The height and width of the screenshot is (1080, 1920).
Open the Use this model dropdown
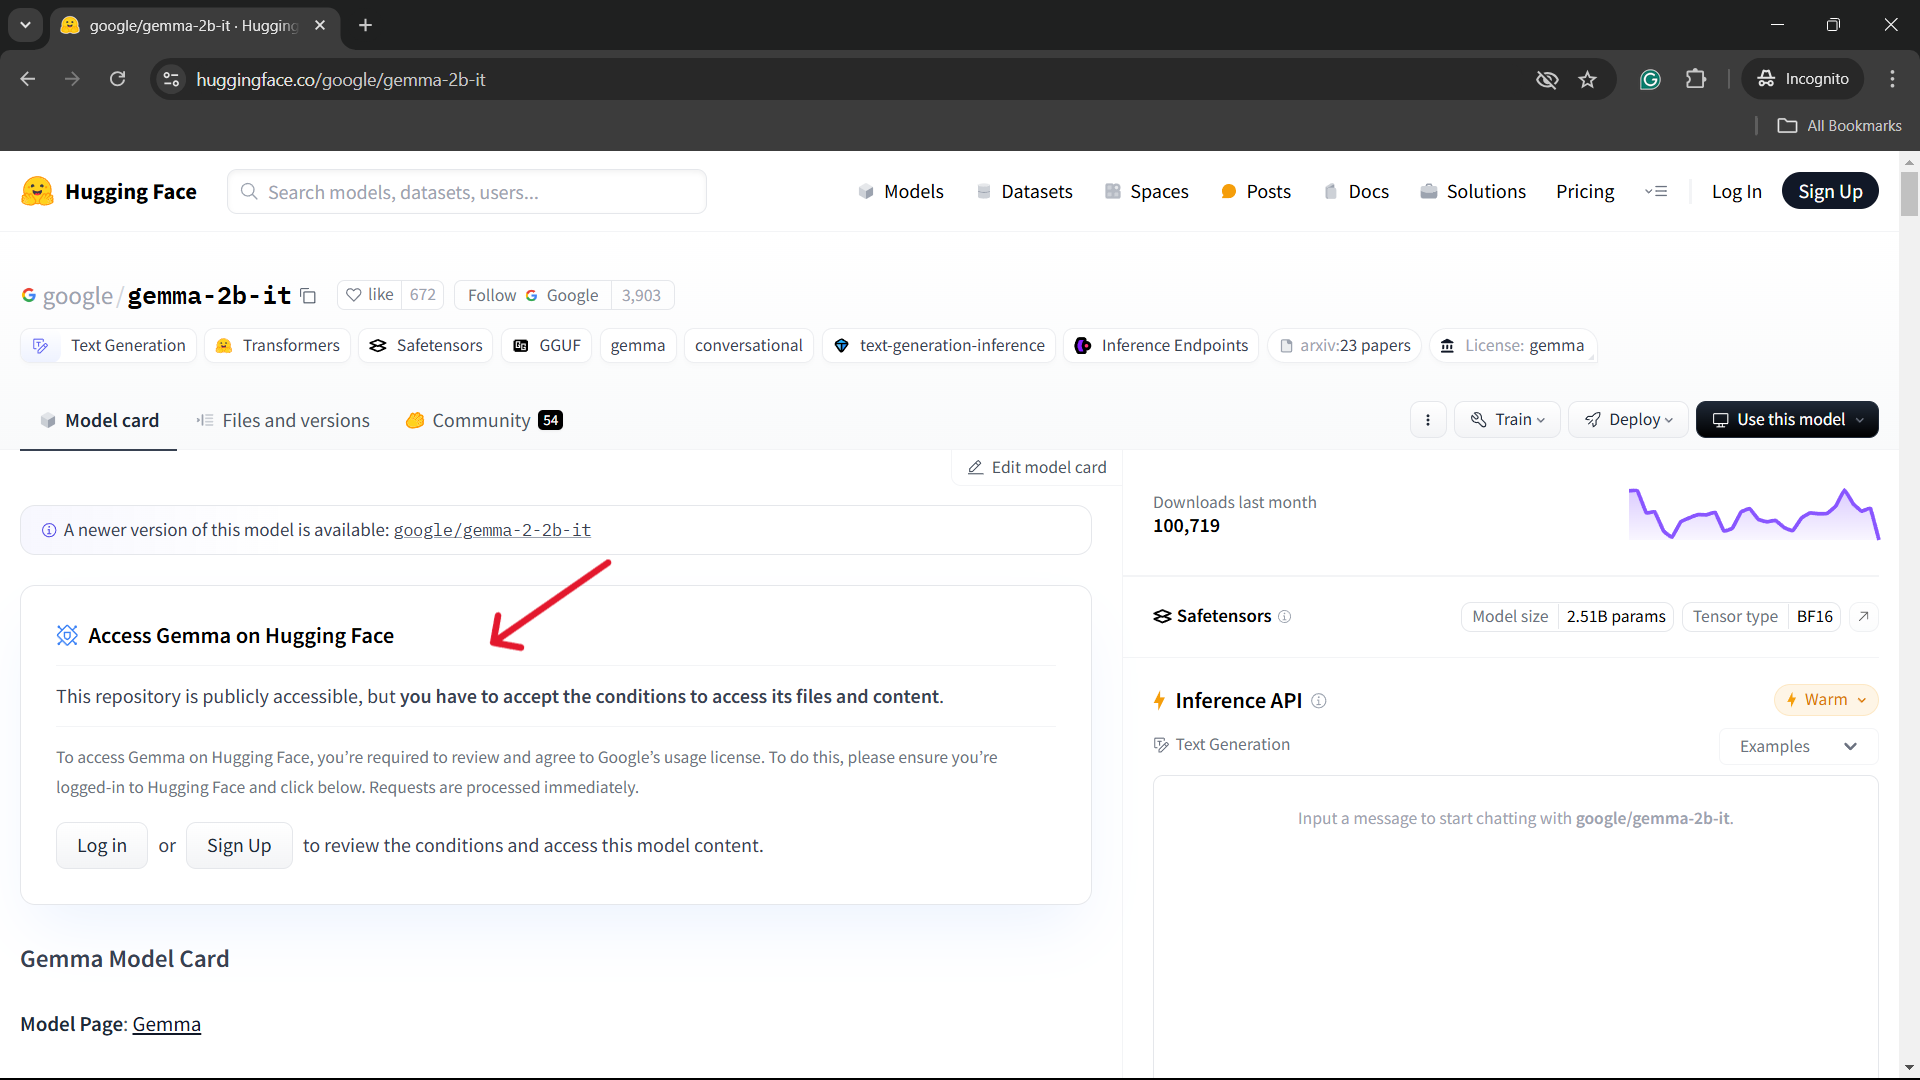1787,420
